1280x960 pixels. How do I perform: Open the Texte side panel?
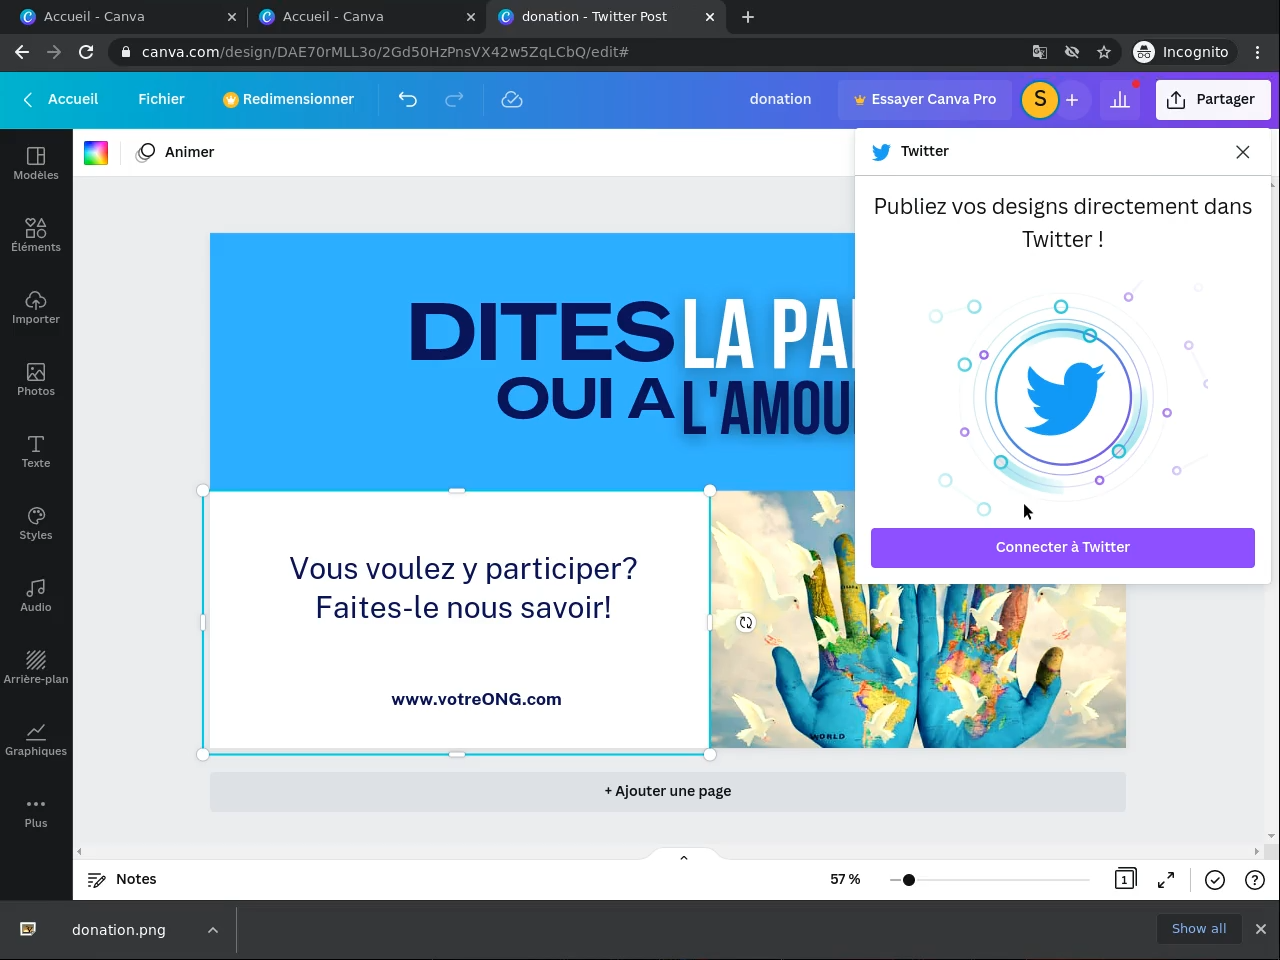(x=36, y=451)
